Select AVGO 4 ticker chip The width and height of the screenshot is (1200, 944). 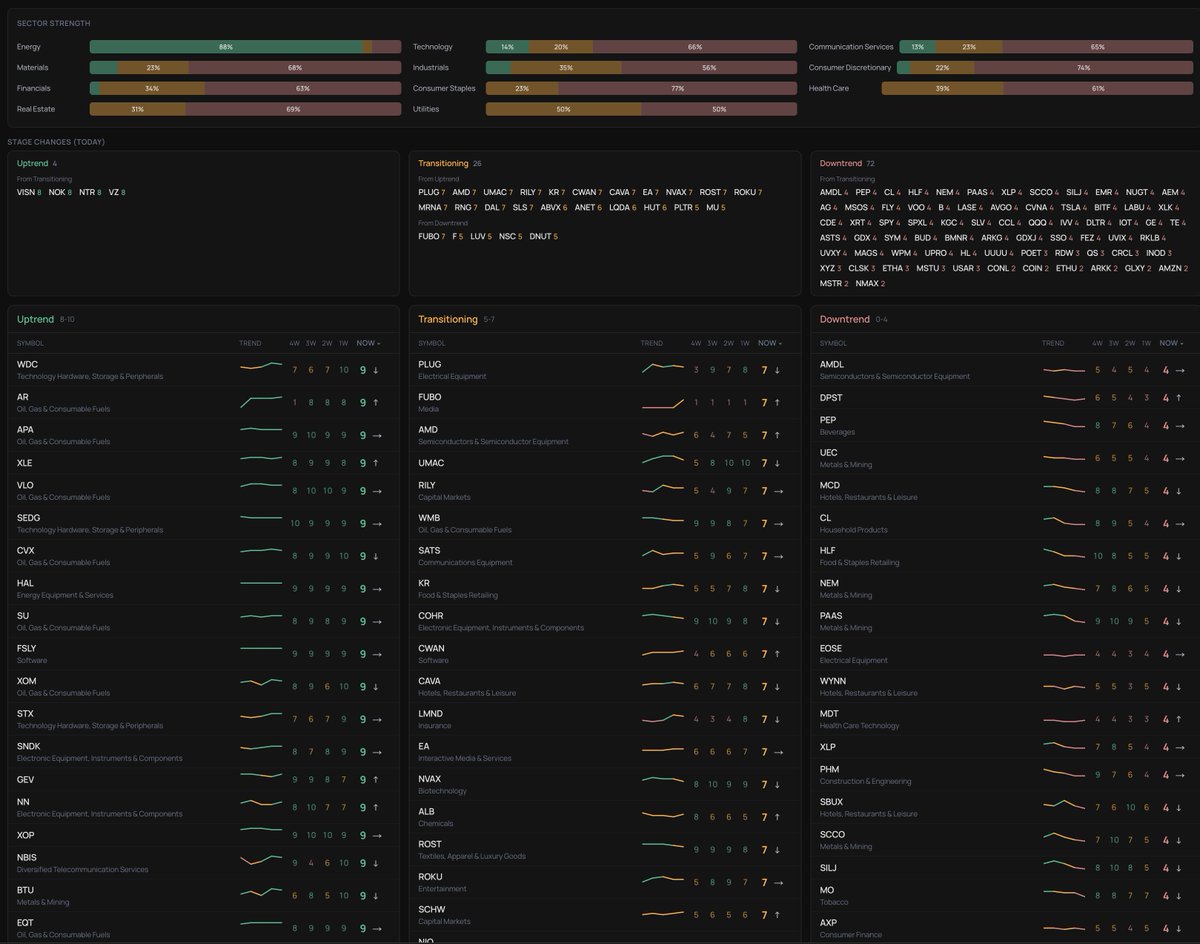pos(1002,207)
